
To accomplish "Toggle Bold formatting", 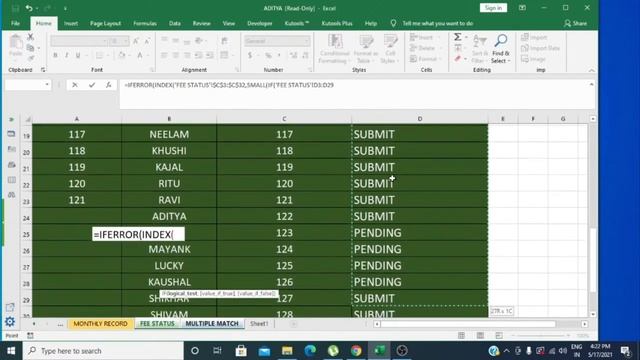I will coord(55,55).
